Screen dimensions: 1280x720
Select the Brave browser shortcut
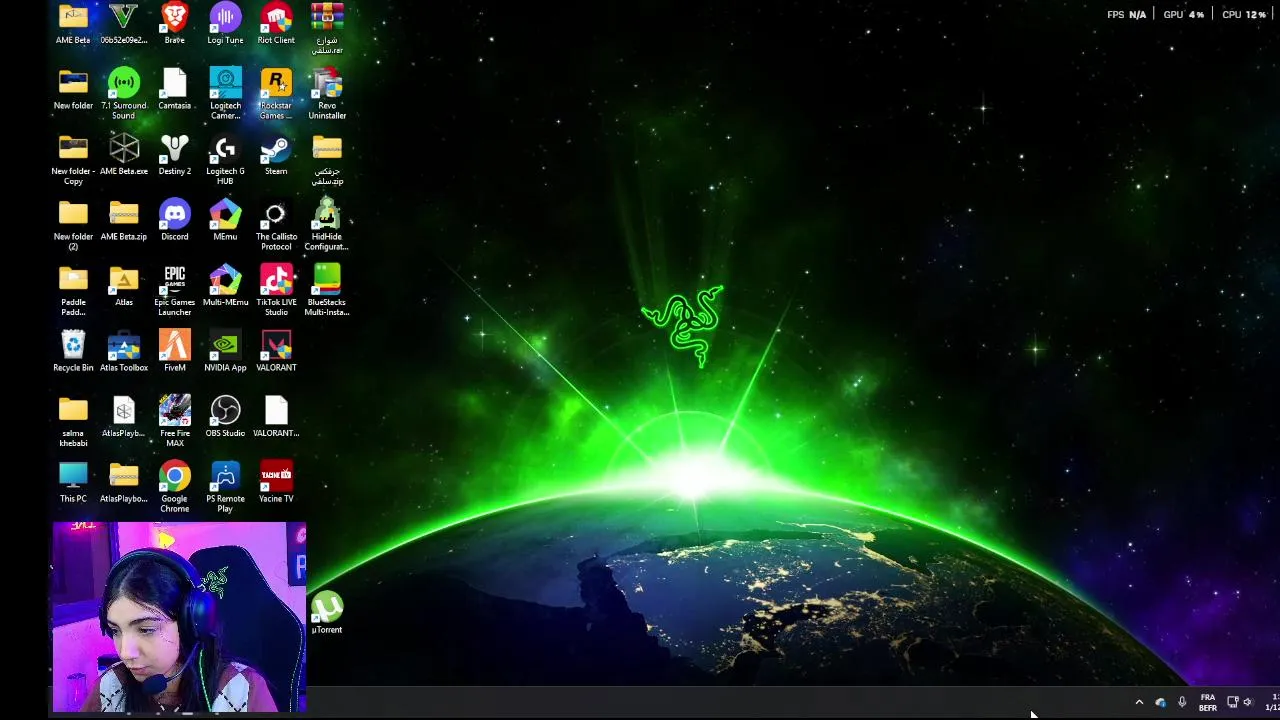[x=174, y=24]
